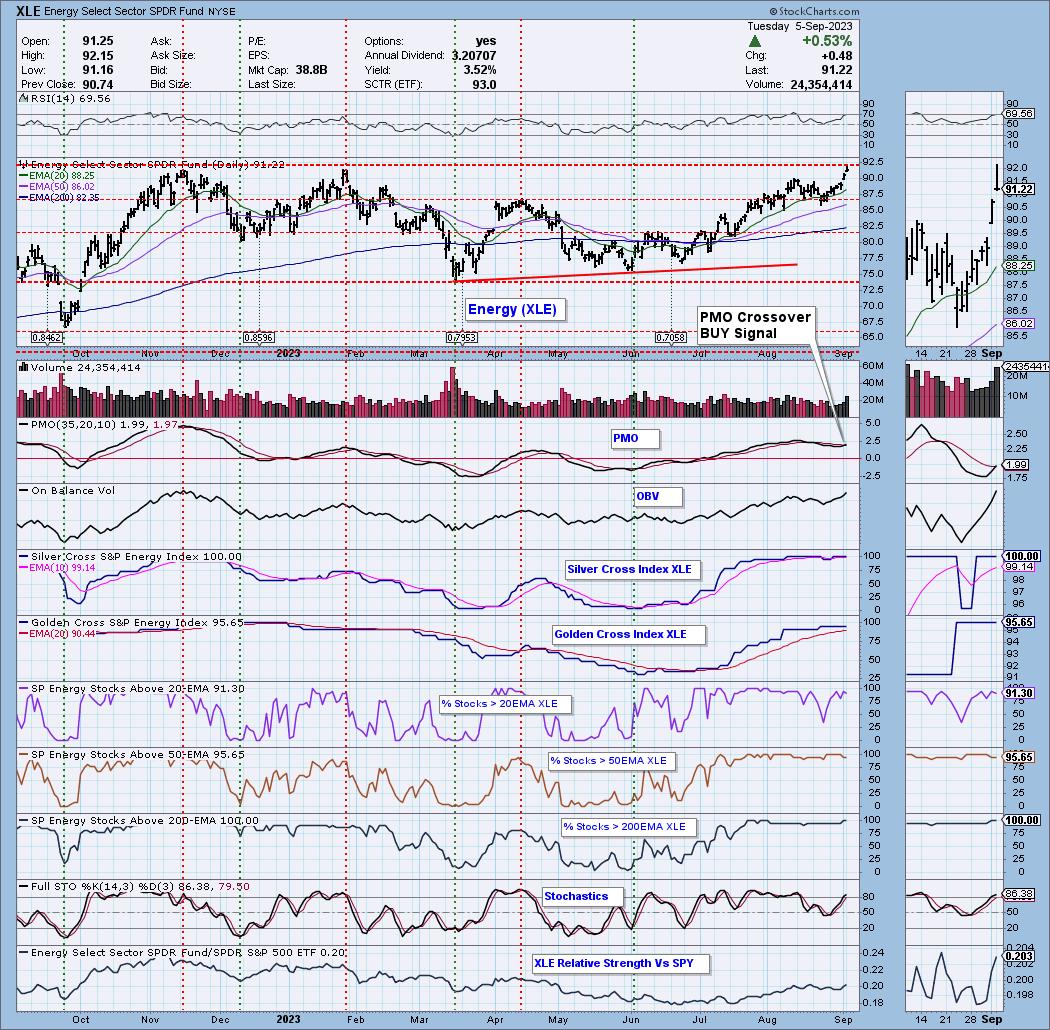Click the Options value 'yes'

coord(485,41)
